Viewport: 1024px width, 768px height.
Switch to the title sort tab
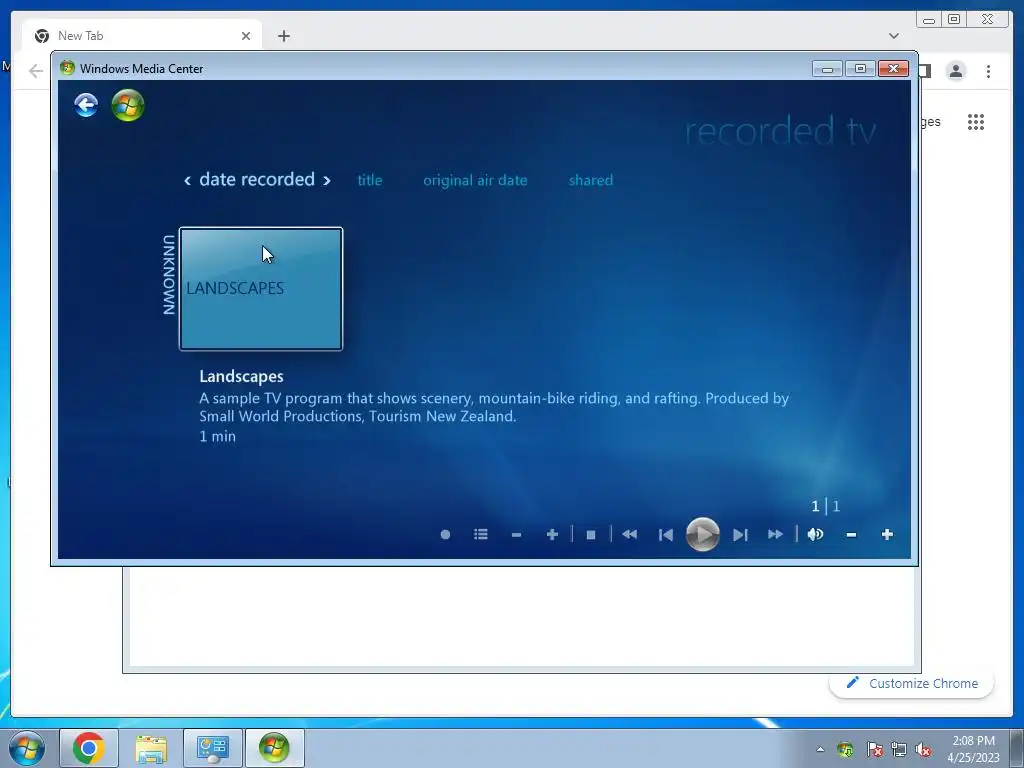point(370,180)
